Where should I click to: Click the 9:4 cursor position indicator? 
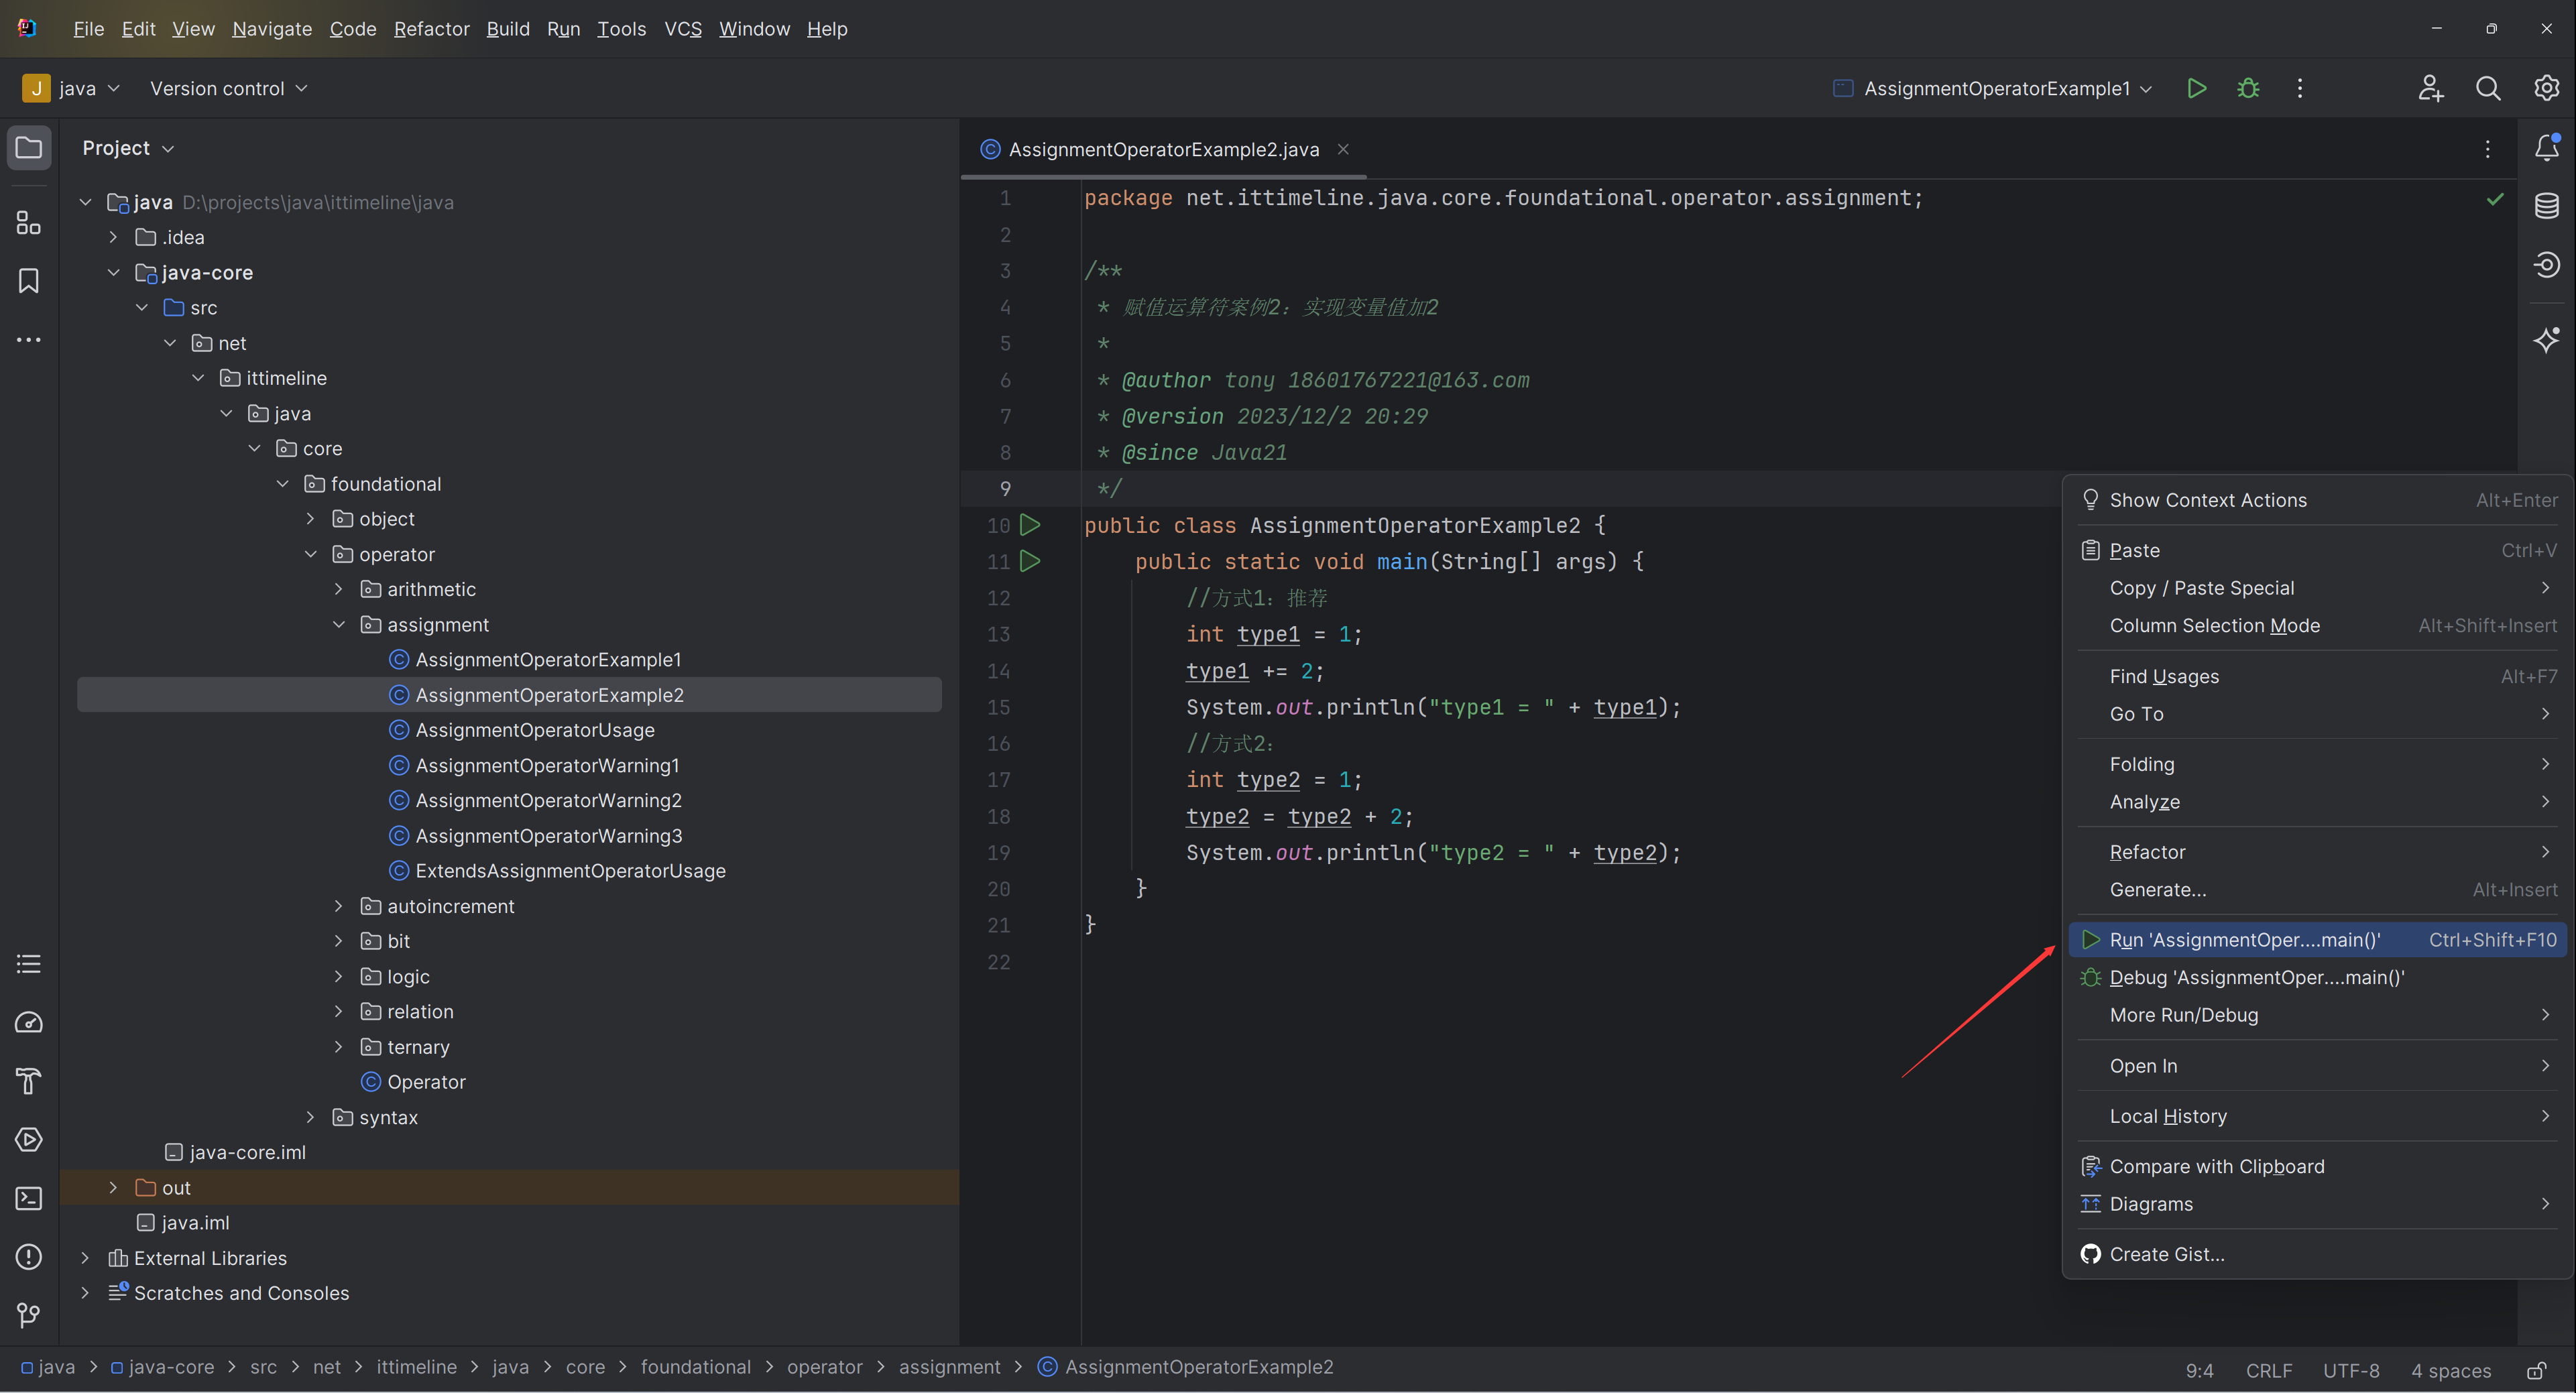(2199, 1370)
